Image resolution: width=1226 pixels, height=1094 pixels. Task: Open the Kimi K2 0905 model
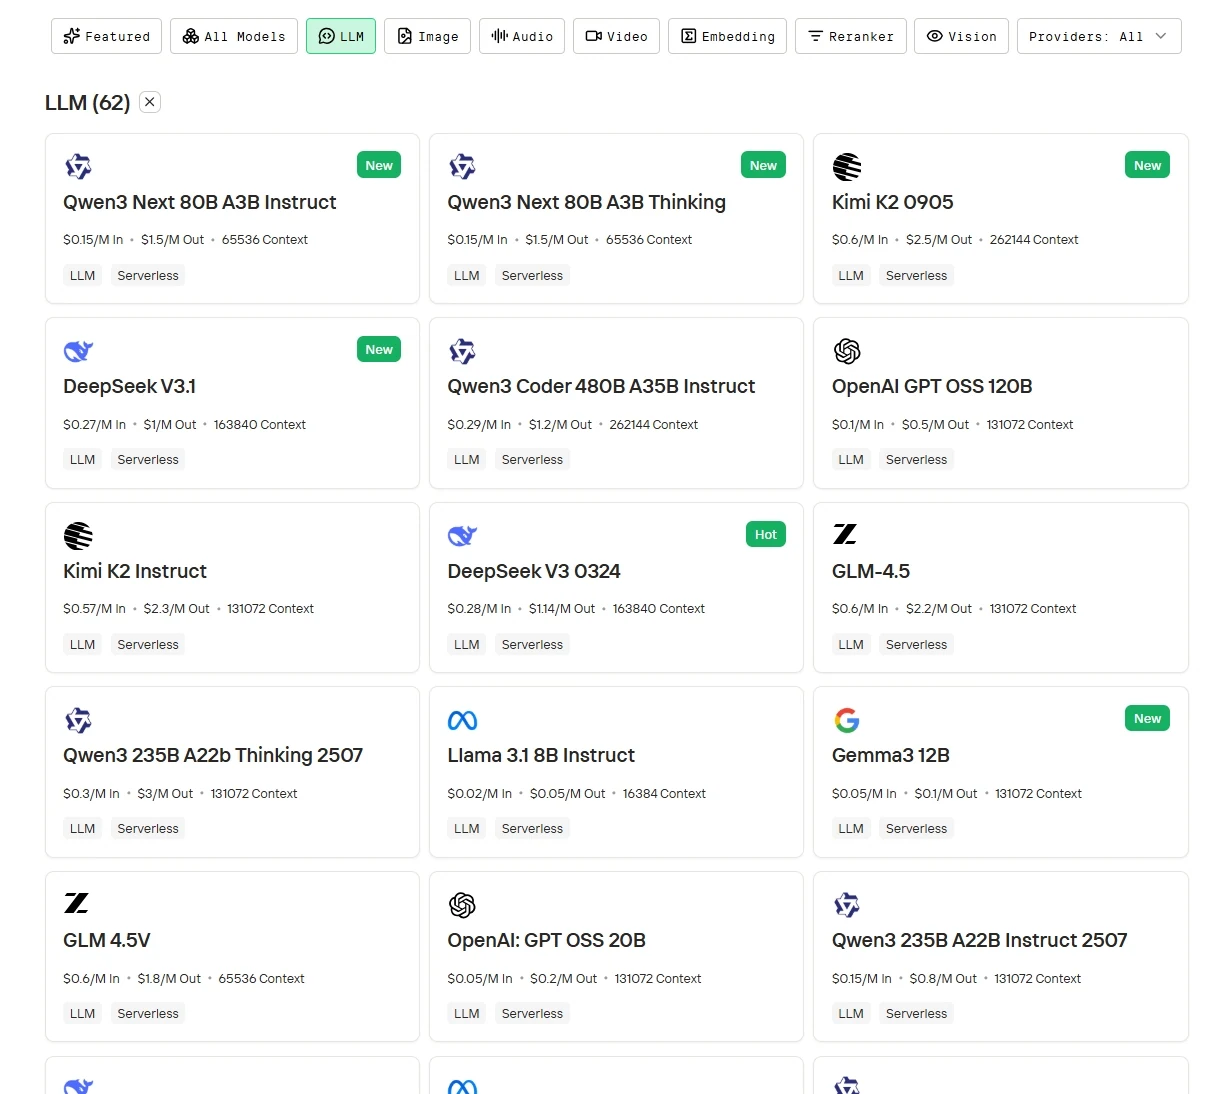click(893, 202)
